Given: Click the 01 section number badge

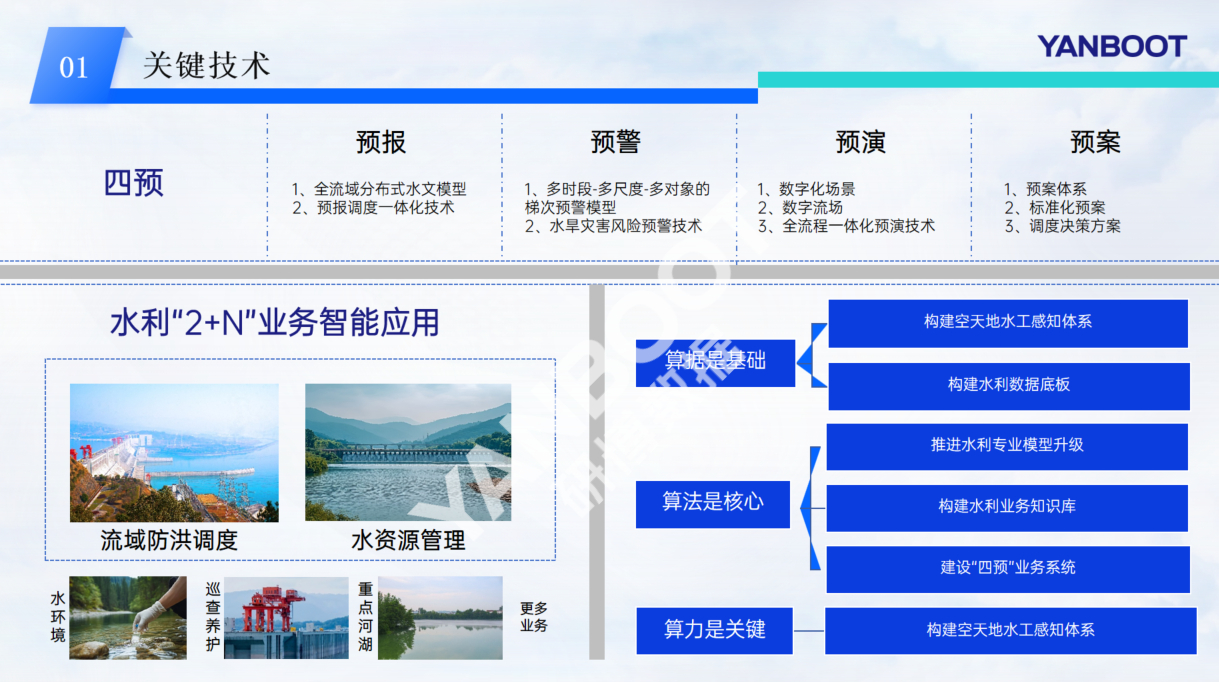Looking at the screenshot, I should (x=75, y=67).
